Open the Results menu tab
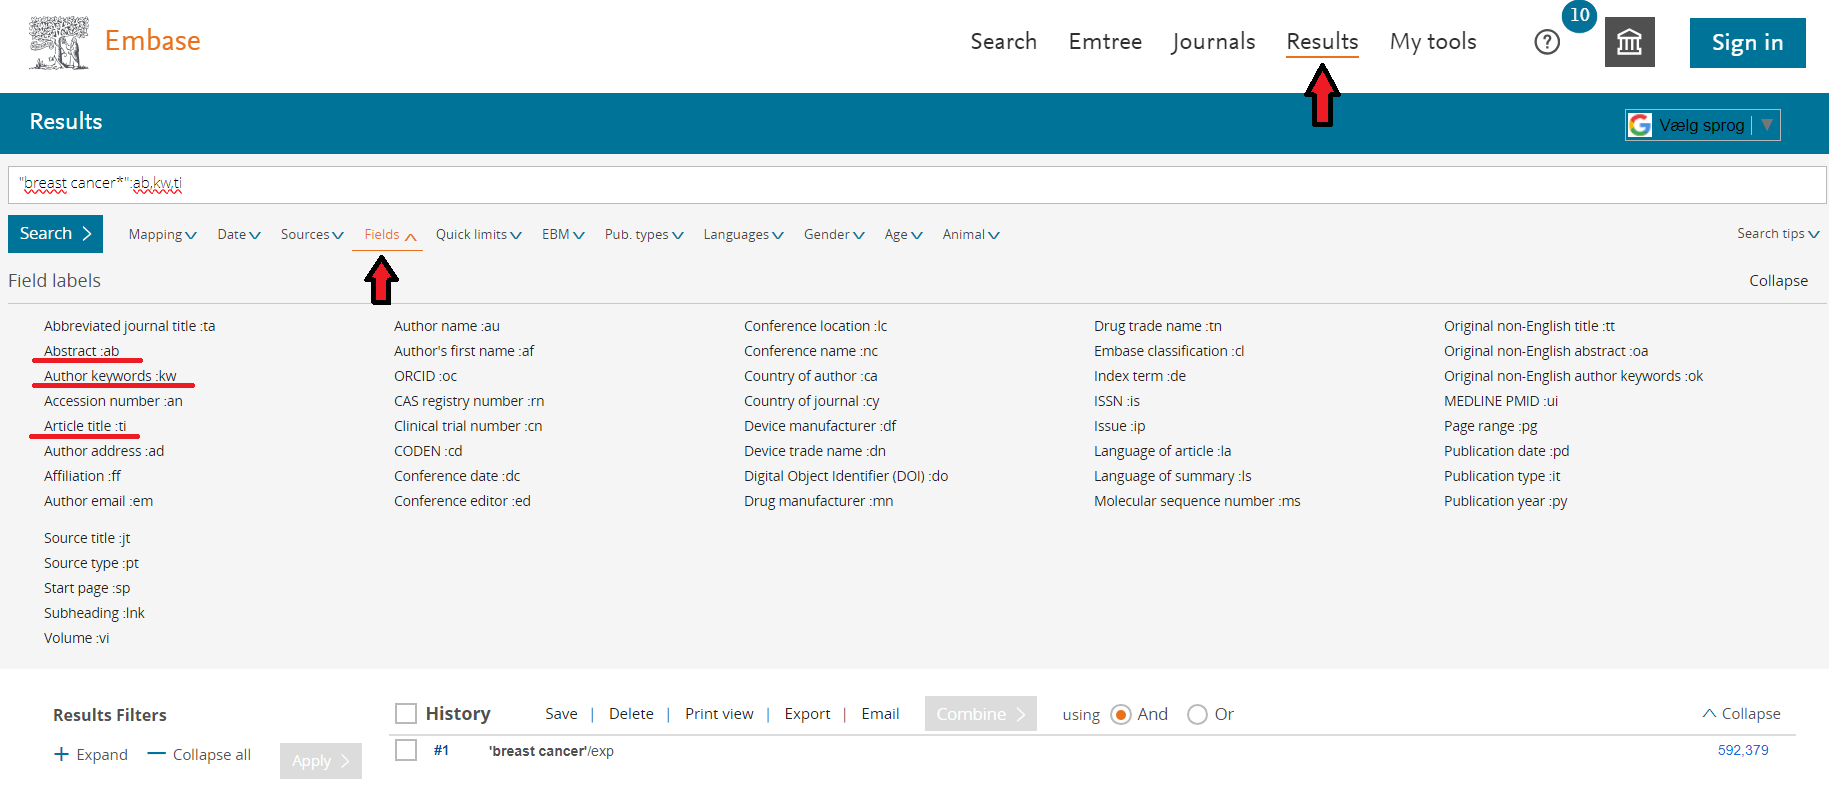 click(1322, 41)
